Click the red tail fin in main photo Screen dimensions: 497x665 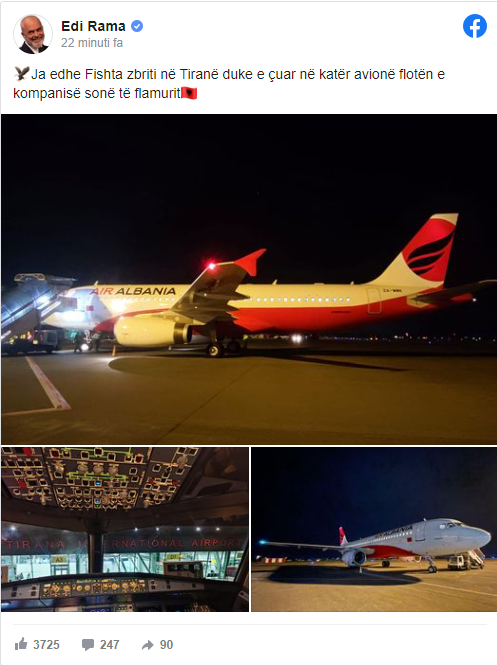(x=427, y=248)
